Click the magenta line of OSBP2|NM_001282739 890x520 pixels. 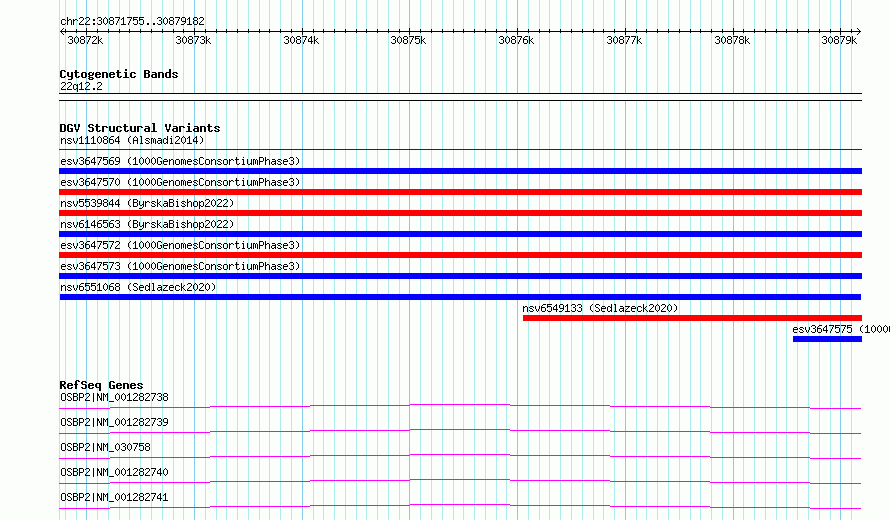point(460,431)
